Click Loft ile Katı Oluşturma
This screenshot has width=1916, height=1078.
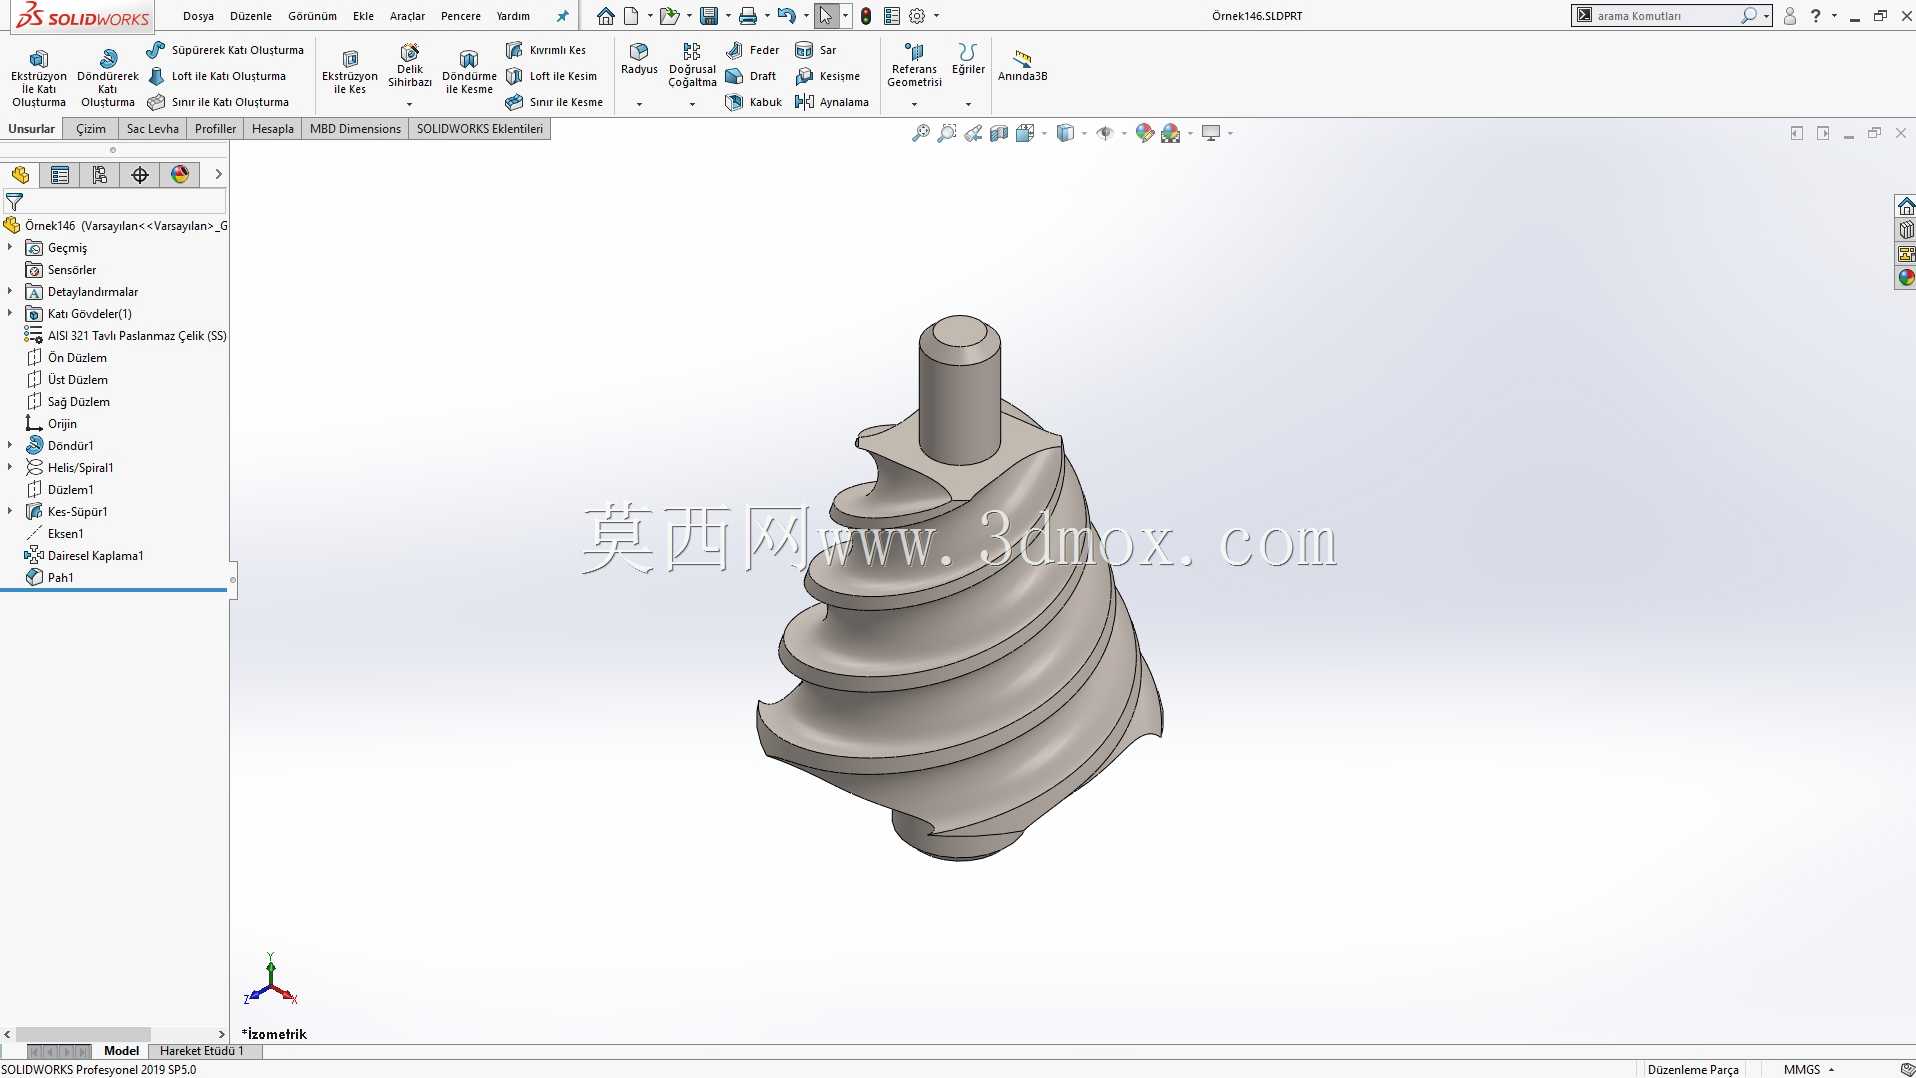point(217,76)
